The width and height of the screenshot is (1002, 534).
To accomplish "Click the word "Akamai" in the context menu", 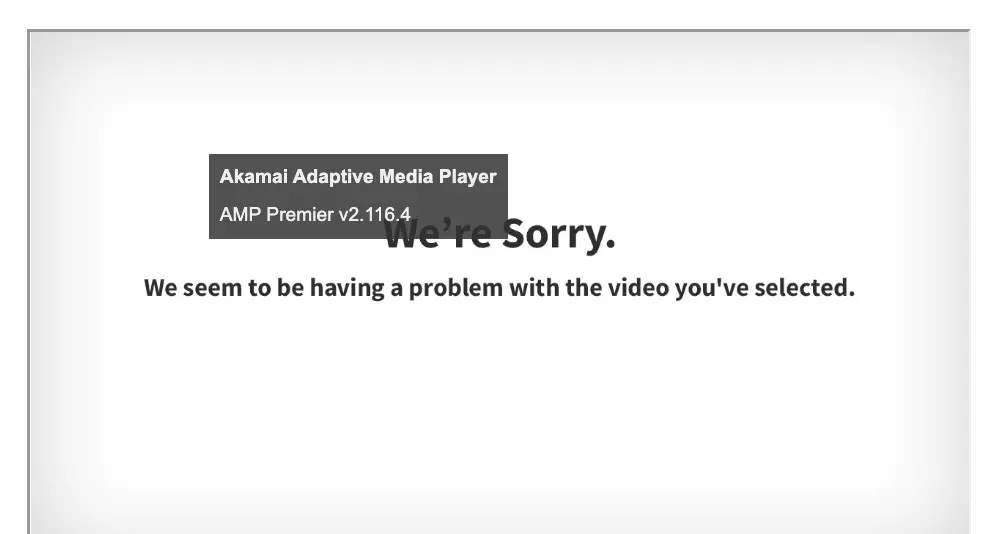I will point(254,176).
